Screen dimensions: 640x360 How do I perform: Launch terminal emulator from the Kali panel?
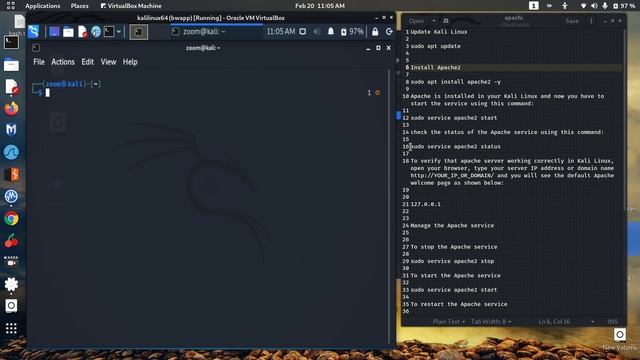[x=109, y=31]
